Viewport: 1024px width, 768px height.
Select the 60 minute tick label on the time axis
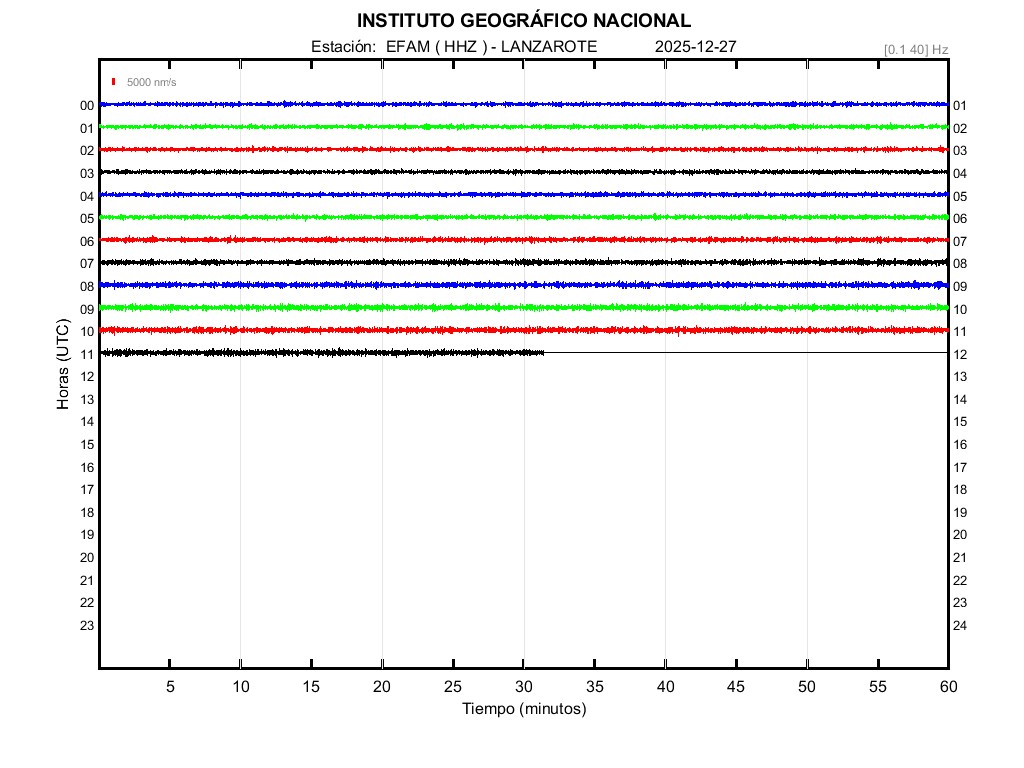(947, 686)
